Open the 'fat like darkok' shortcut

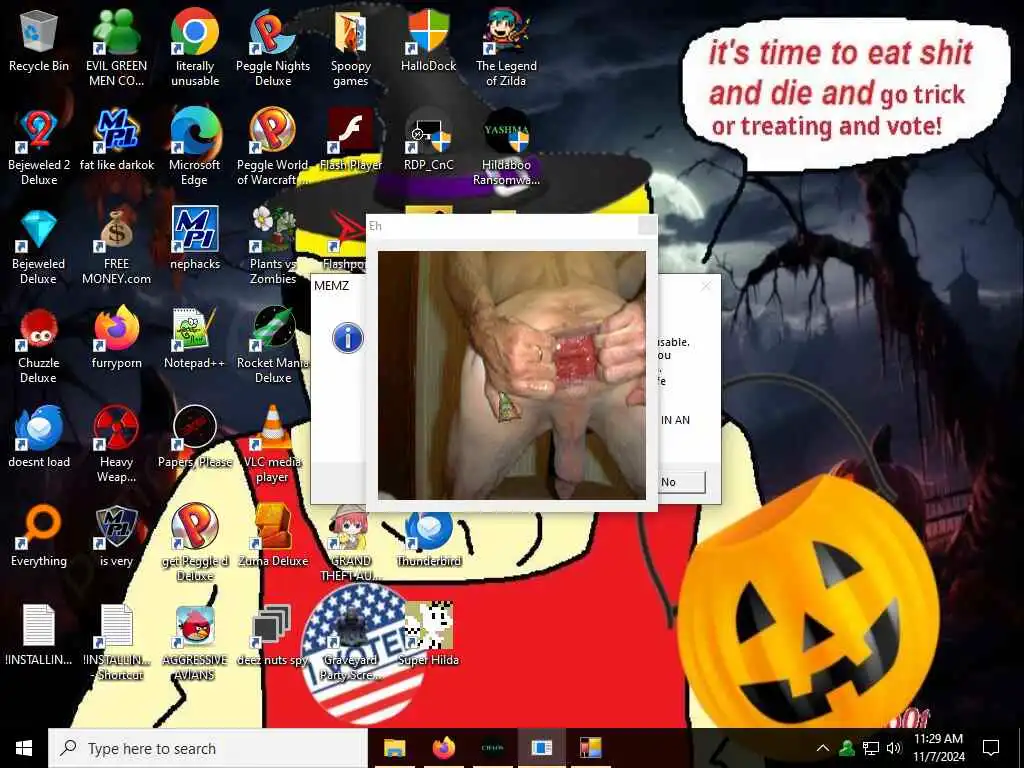[116, 140]
